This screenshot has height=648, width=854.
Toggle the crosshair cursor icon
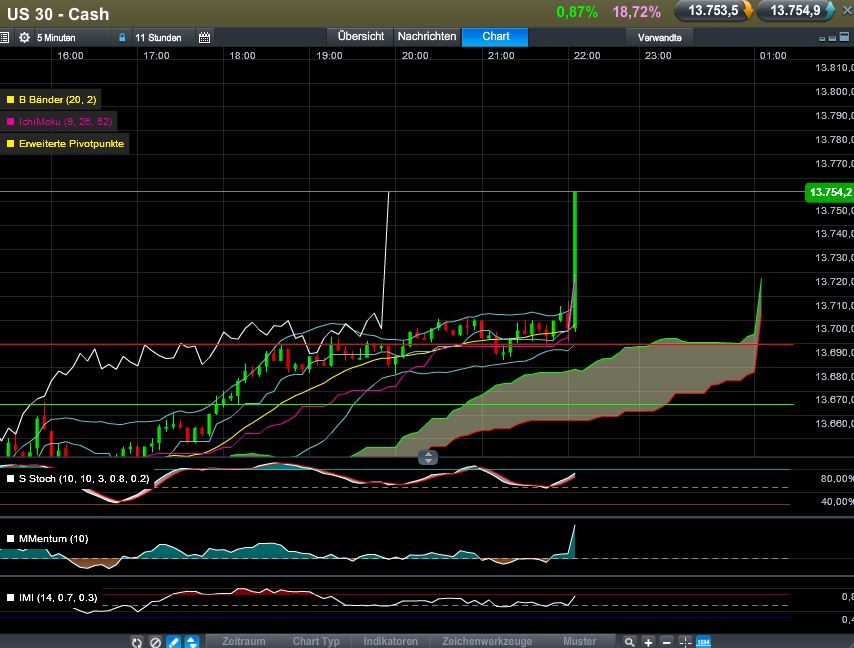click(x=685, y=642)
